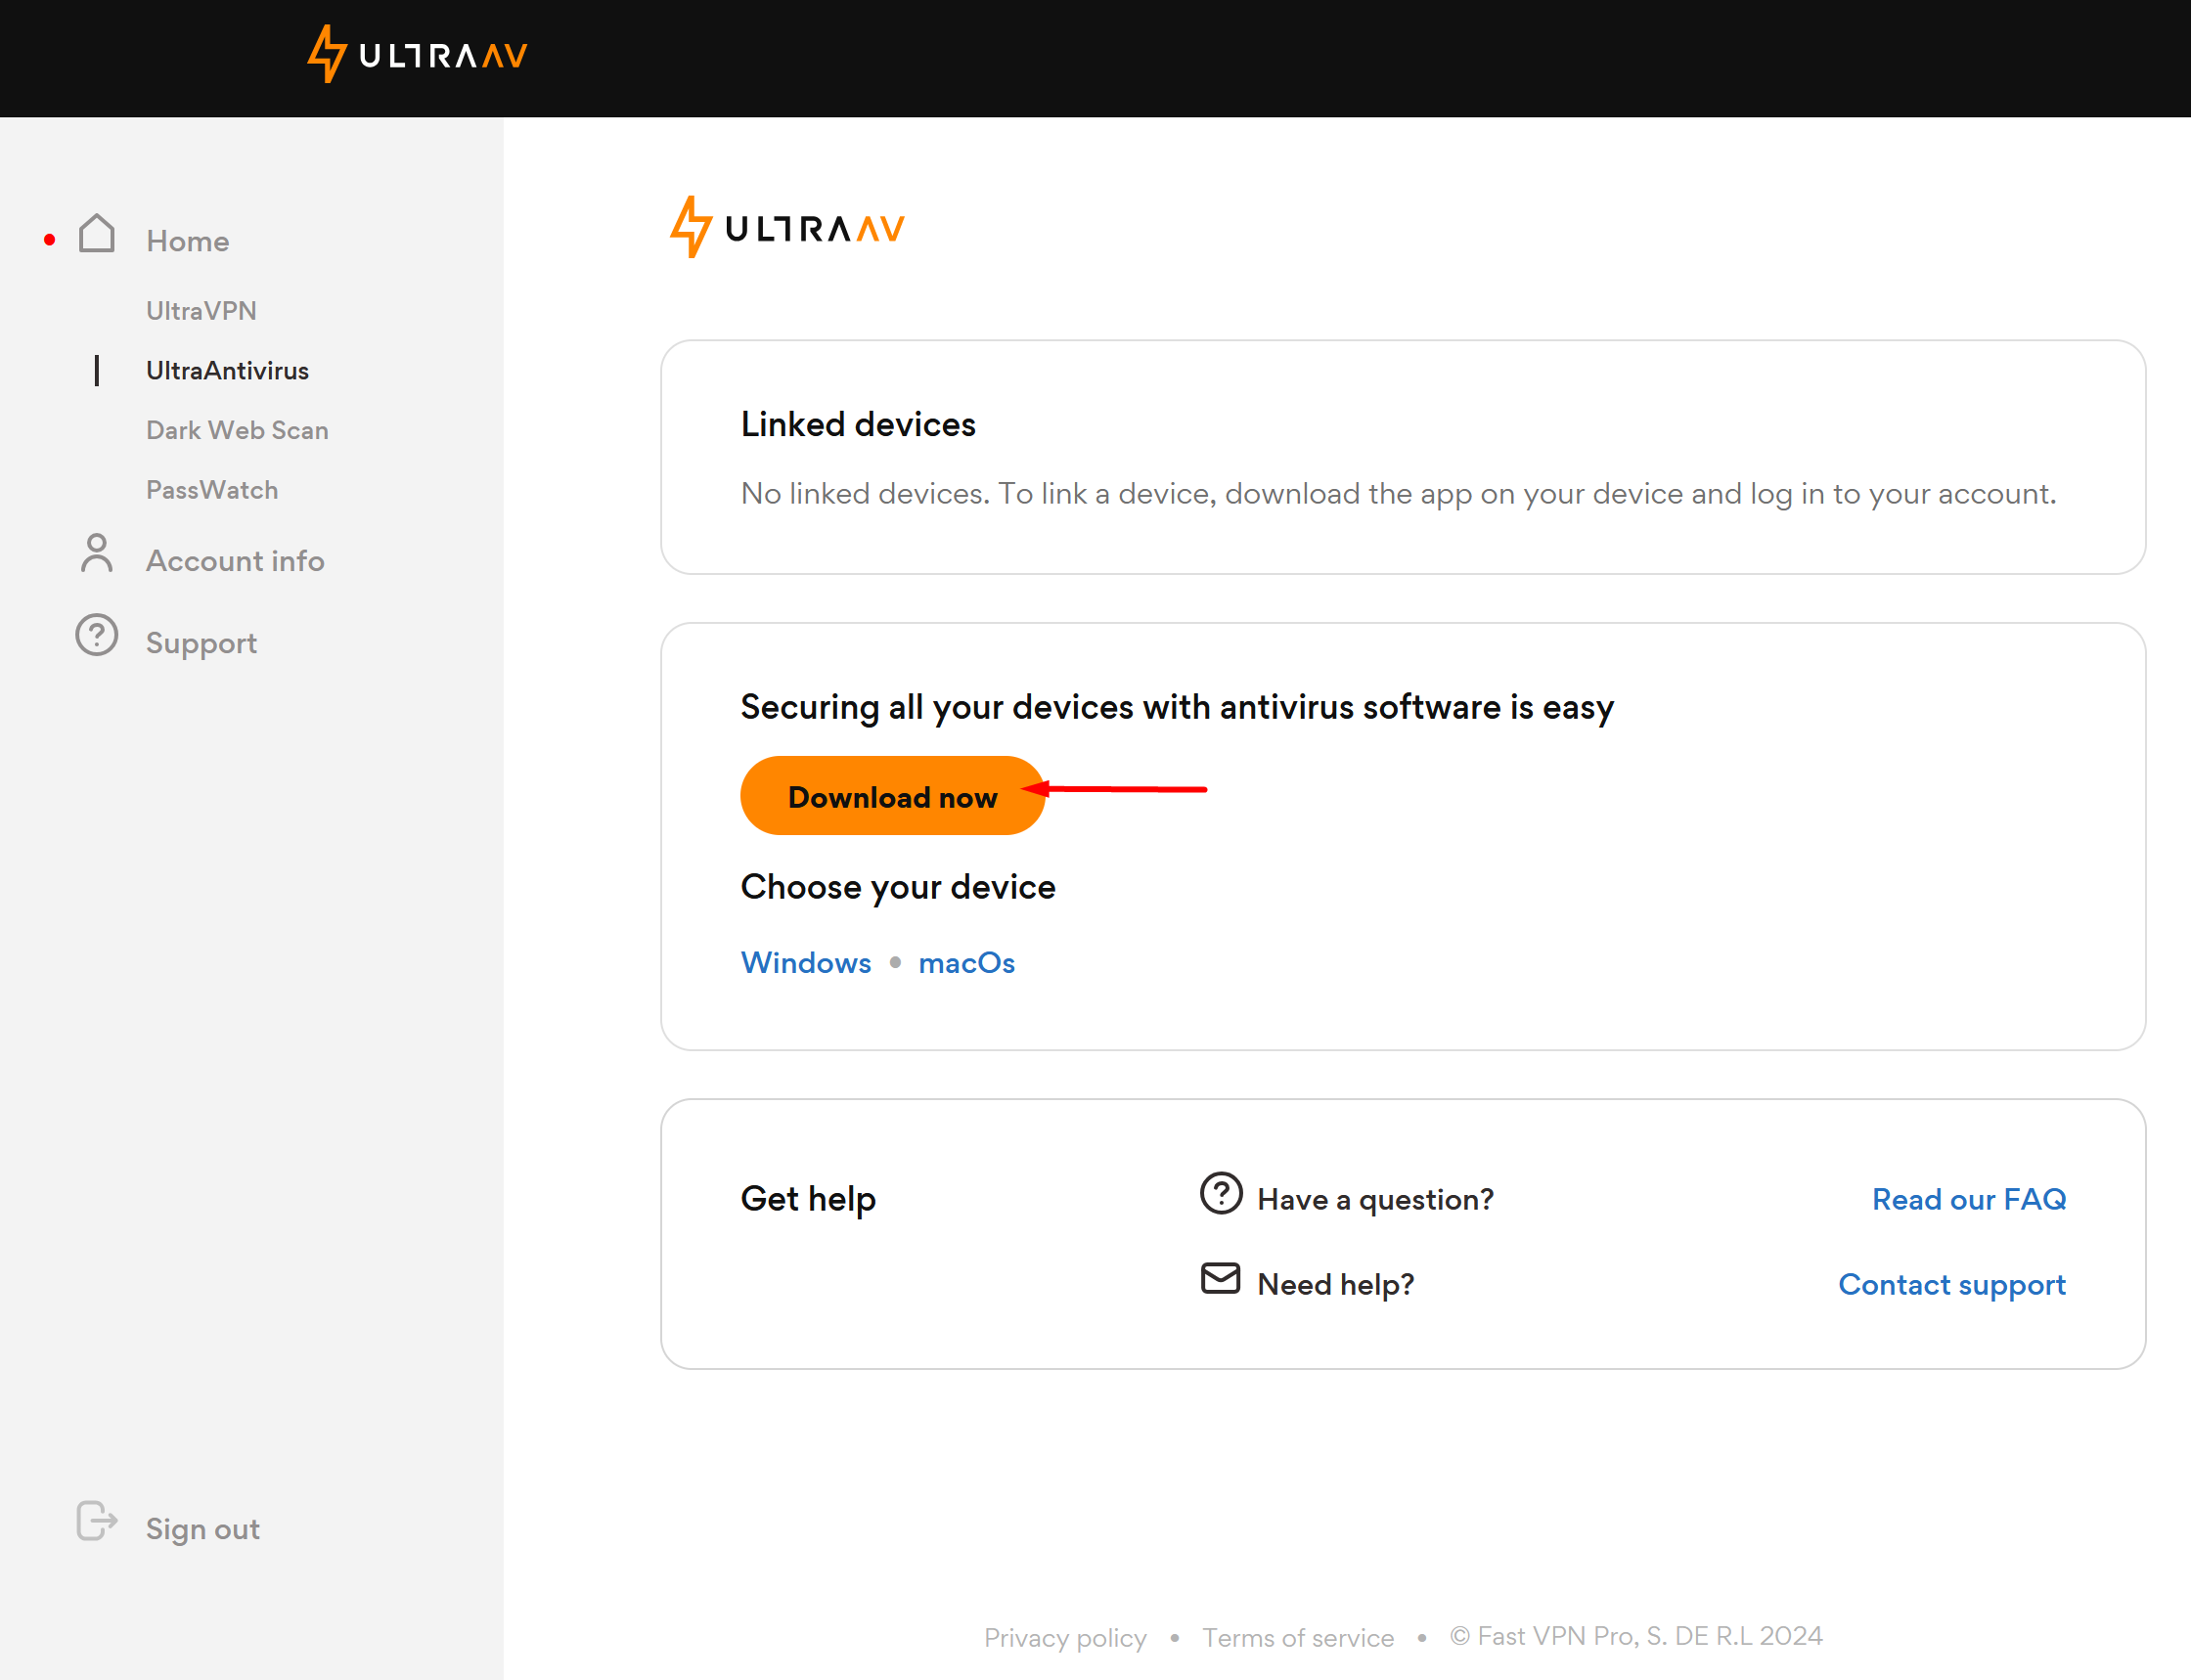Click the Account info person icon
Screen dimensions: 2191x1680
(x=97, y=553)
